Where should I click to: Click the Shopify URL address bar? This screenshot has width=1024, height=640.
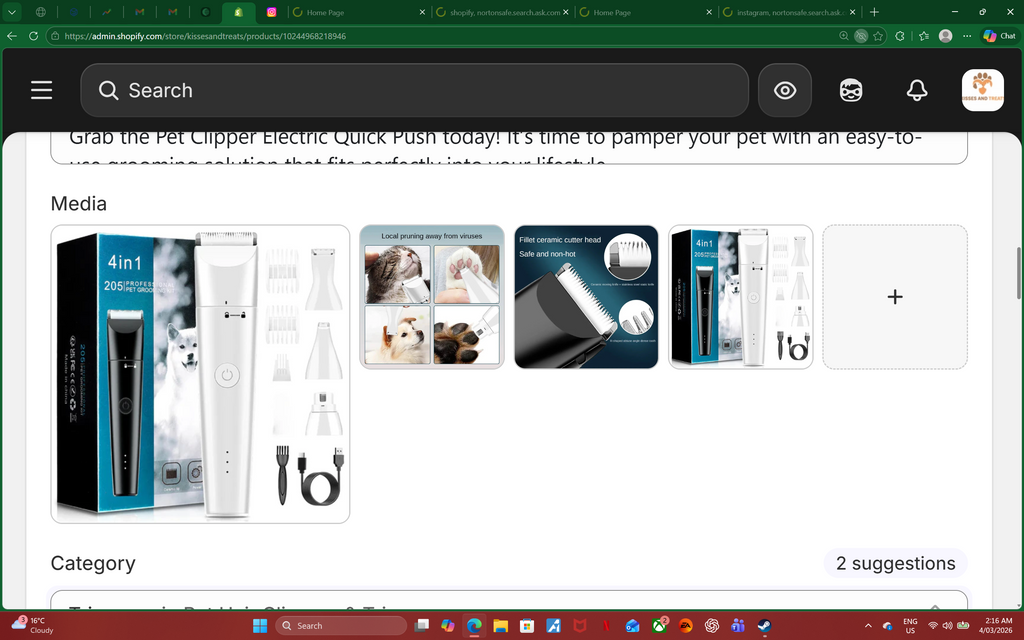(444, 36)
